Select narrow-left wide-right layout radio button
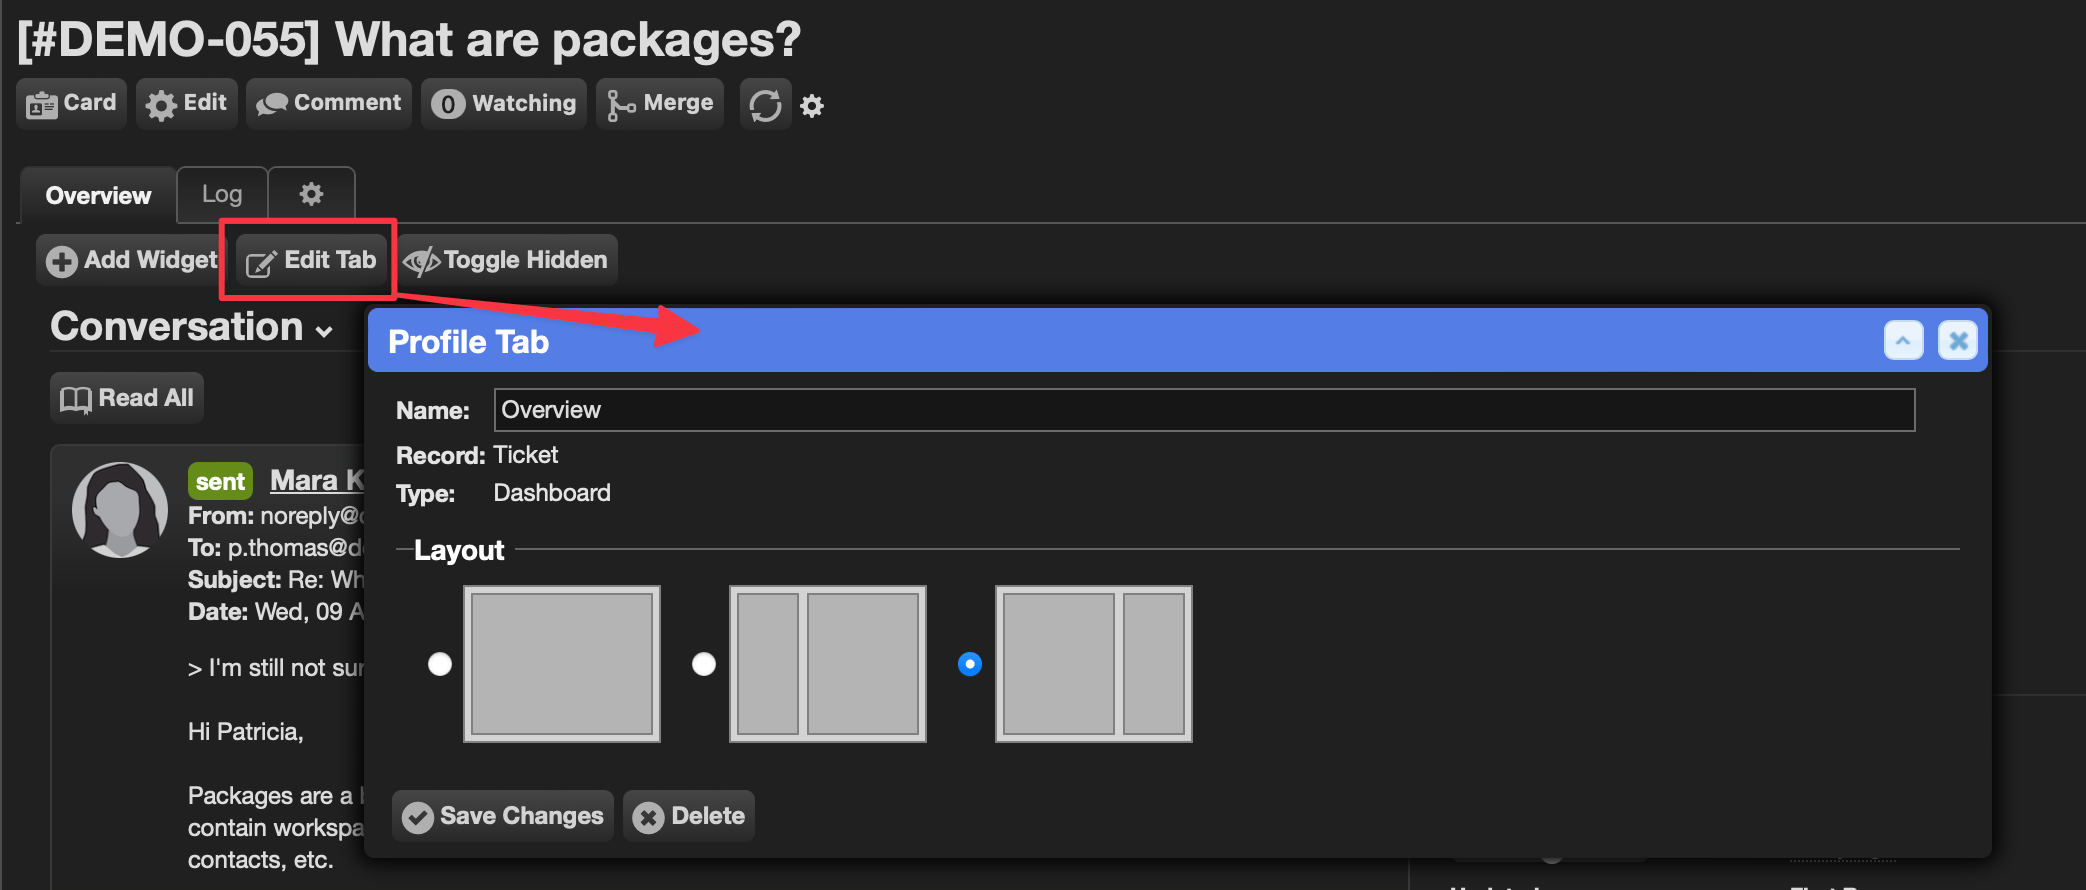The height and width of the screenshot is (890, 2086). tap(704, 664)
